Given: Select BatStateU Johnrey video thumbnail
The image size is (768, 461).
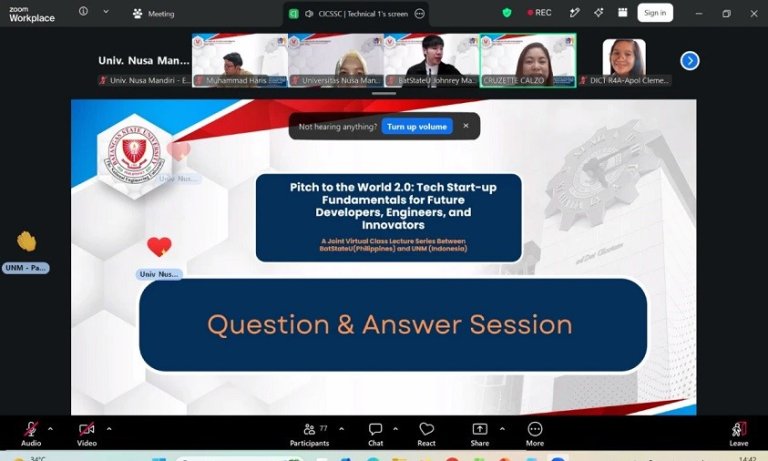Looking at the screenshot, I should point(432,60).
